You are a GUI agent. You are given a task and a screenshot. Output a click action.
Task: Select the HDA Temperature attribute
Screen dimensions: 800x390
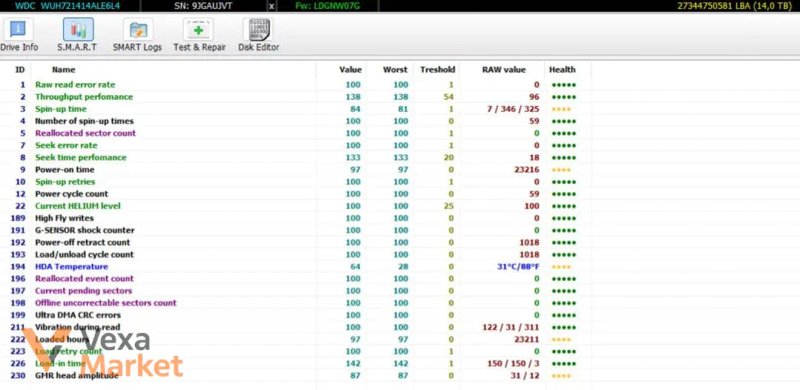(71, 267)
